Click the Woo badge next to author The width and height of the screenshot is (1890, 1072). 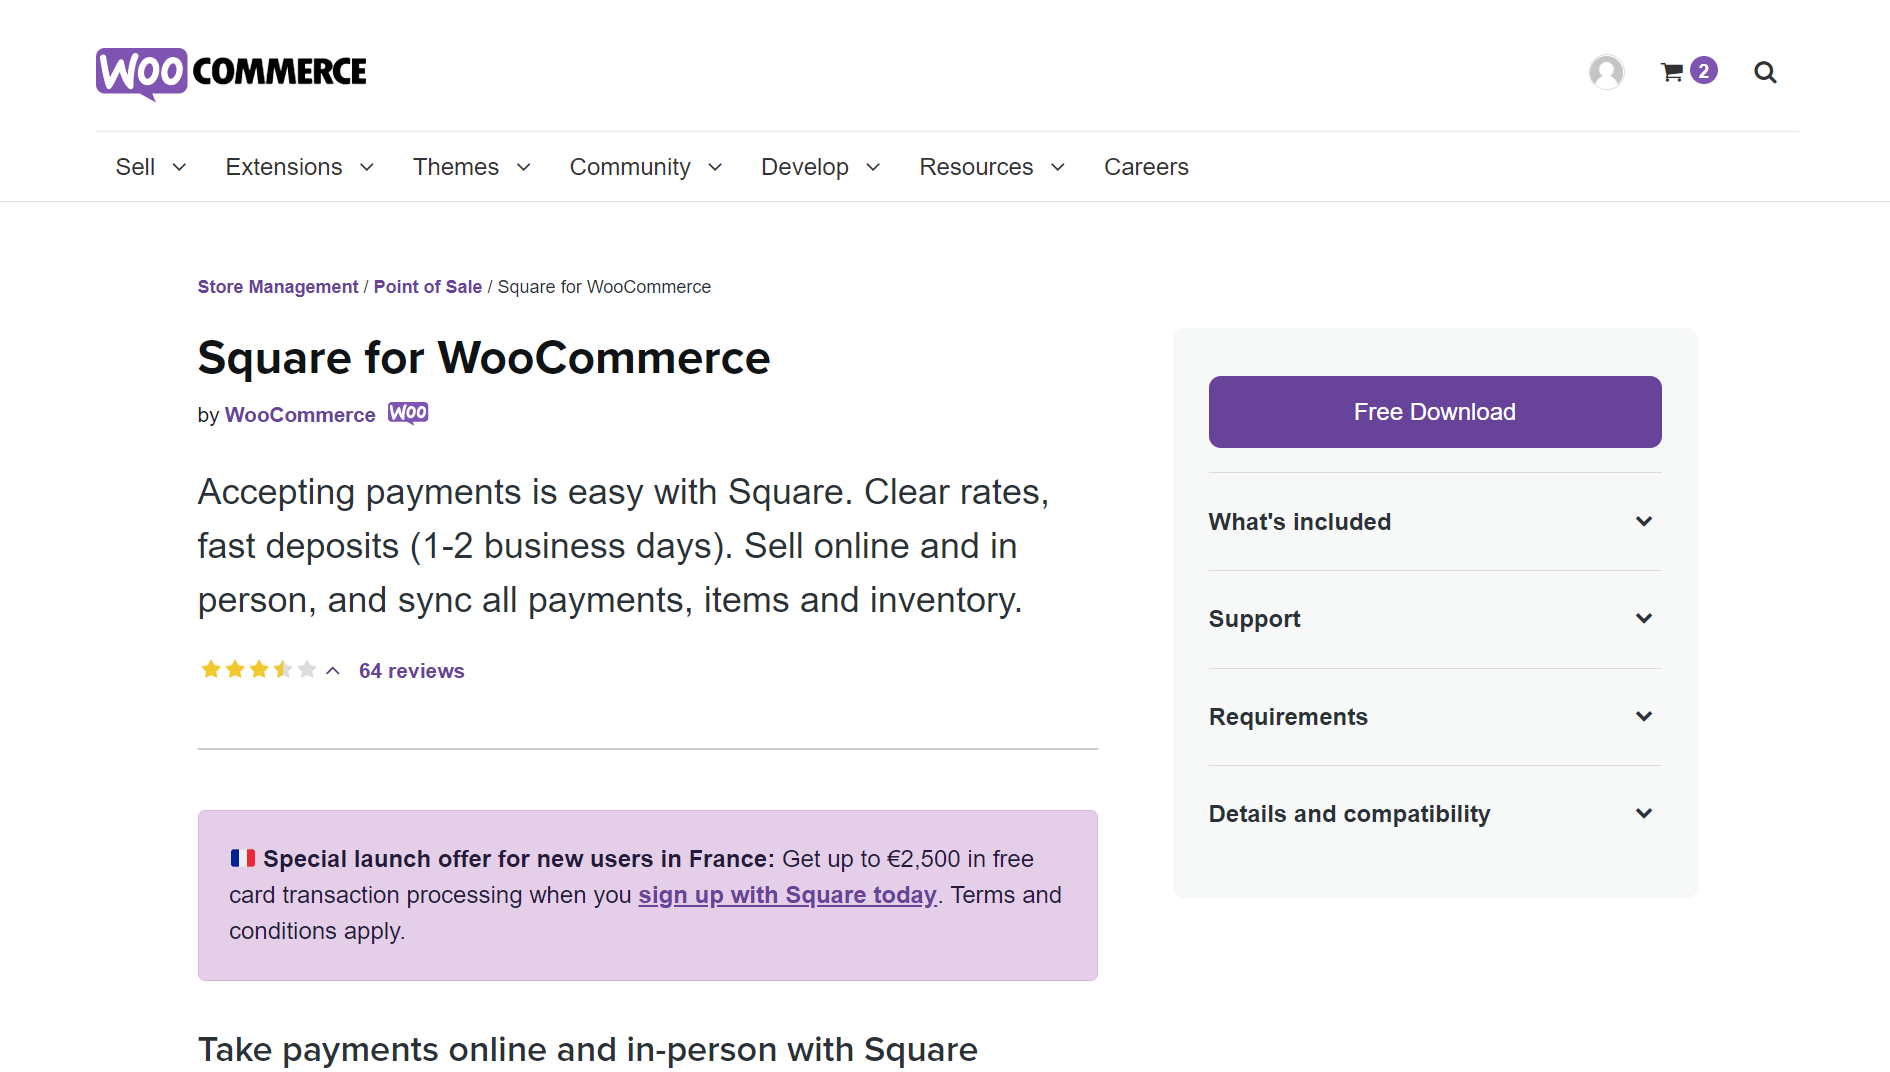408,413
